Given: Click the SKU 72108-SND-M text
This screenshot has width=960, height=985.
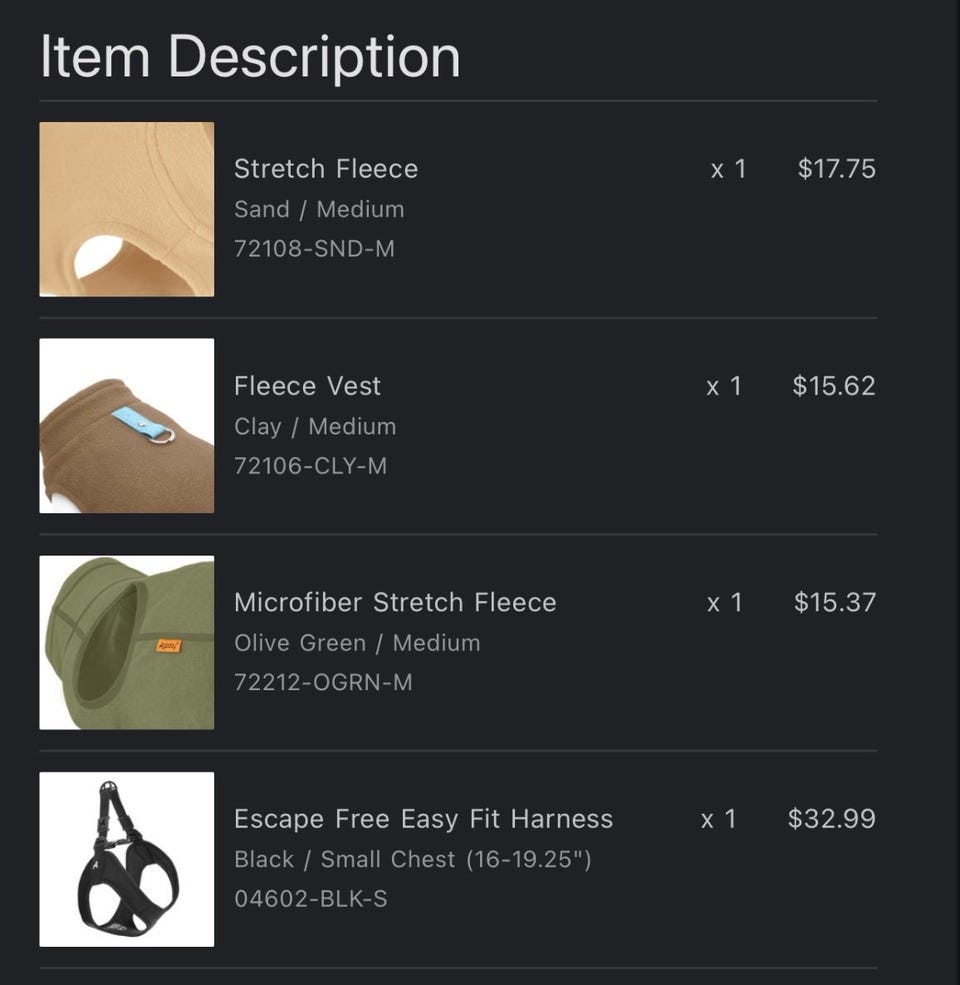Looking at the screenshot, I should click(x=314, y=249).
